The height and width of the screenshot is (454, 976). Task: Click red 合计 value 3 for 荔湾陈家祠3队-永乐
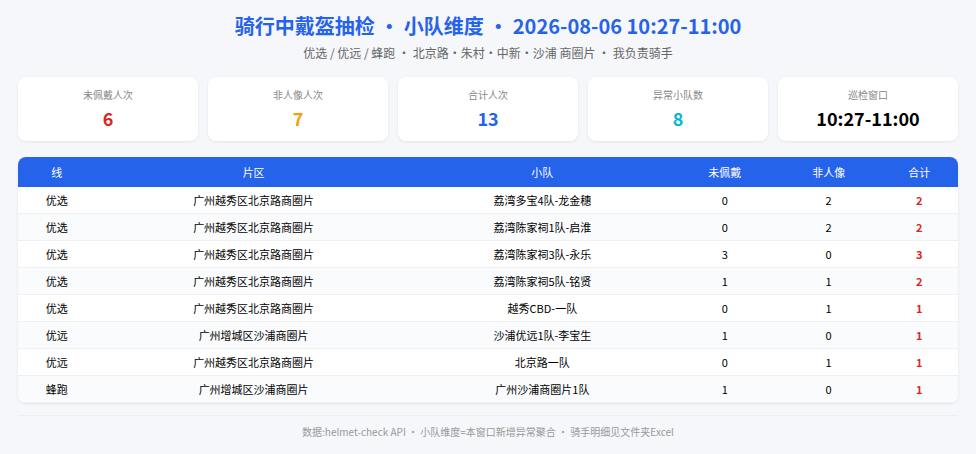pos(919,255)
